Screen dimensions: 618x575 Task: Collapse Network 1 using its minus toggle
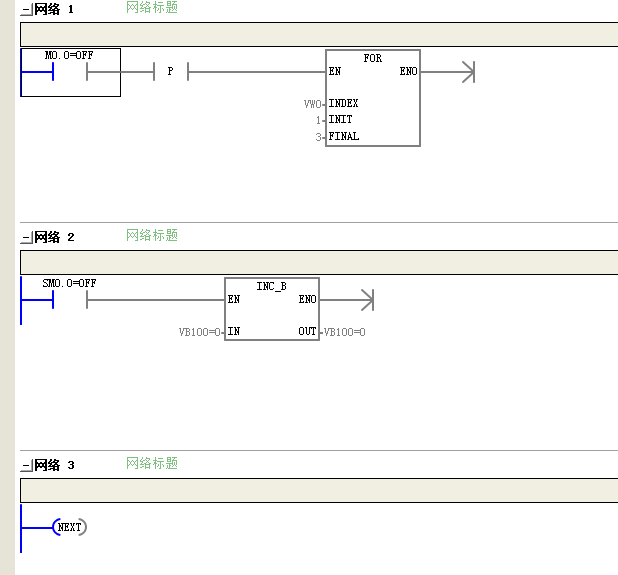click(x=26, y=10)
